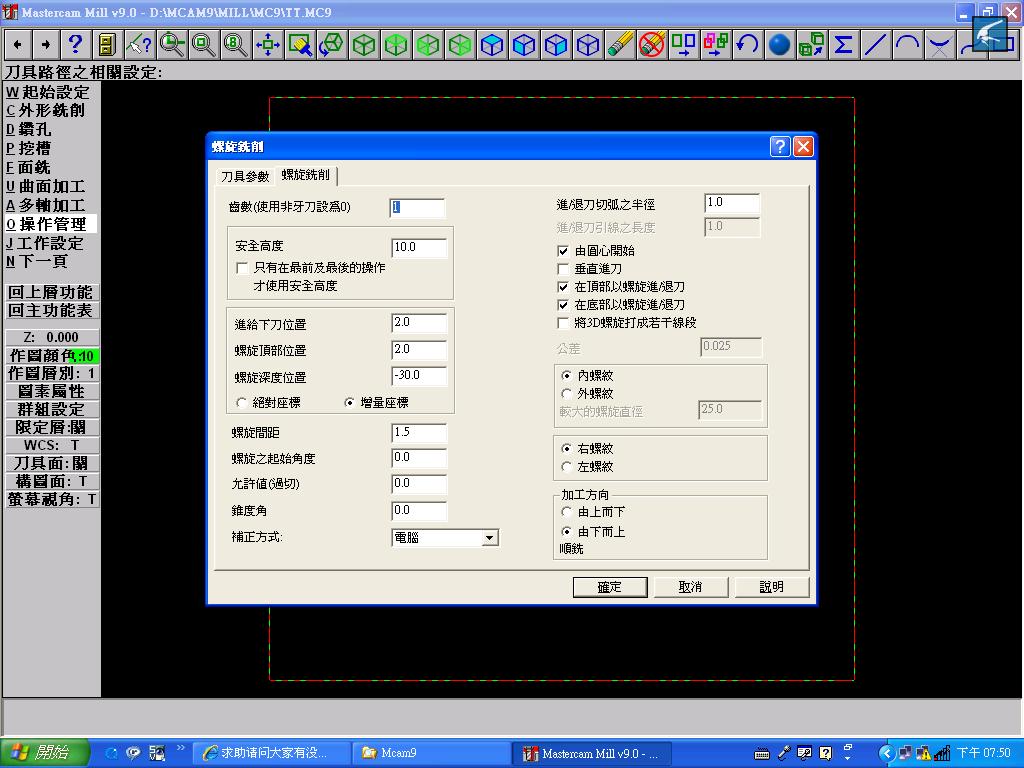Uncheck 在底部以螺旋進/退刀 checkbox
Image resolution: width=1024 pixels, height=768 pixels.
pyautogui.click(x=563, y=305)
